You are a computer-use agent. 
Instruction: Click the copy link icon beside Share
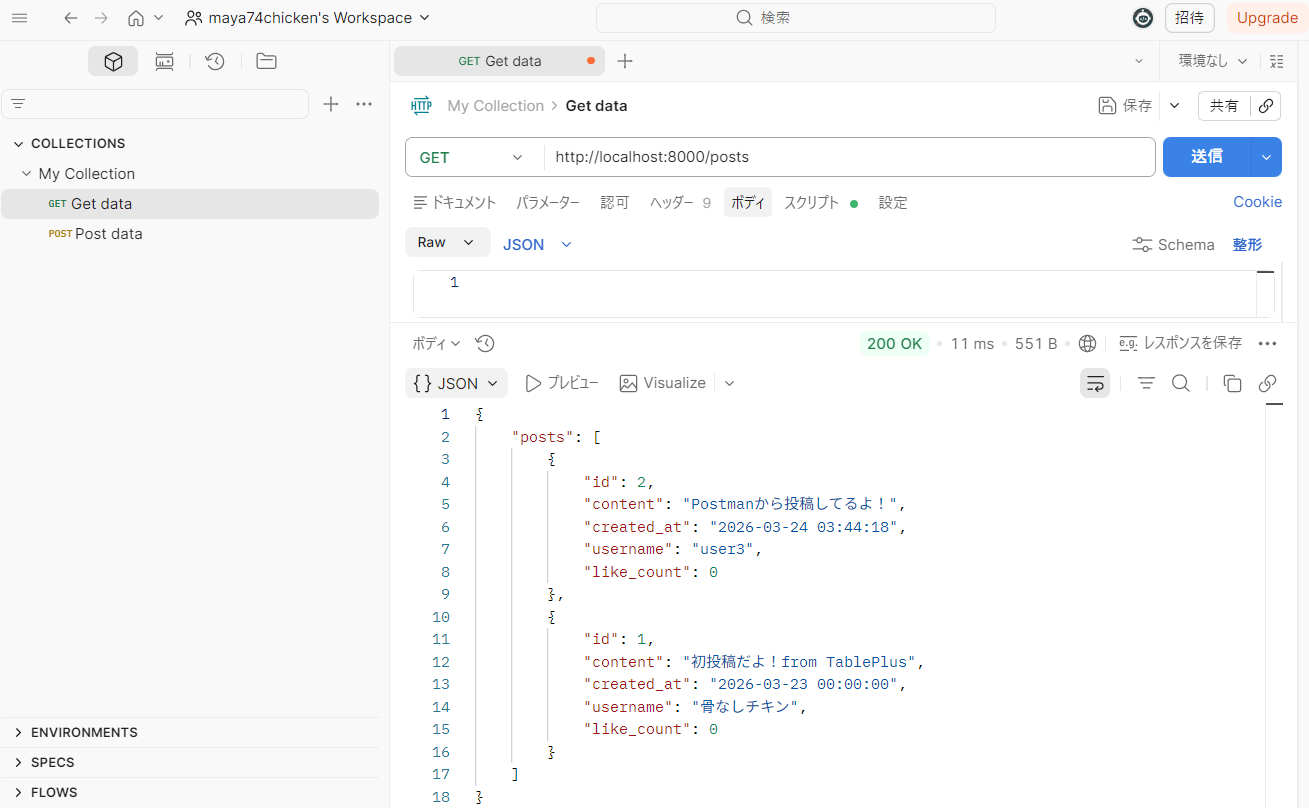tap(1266, 105)
